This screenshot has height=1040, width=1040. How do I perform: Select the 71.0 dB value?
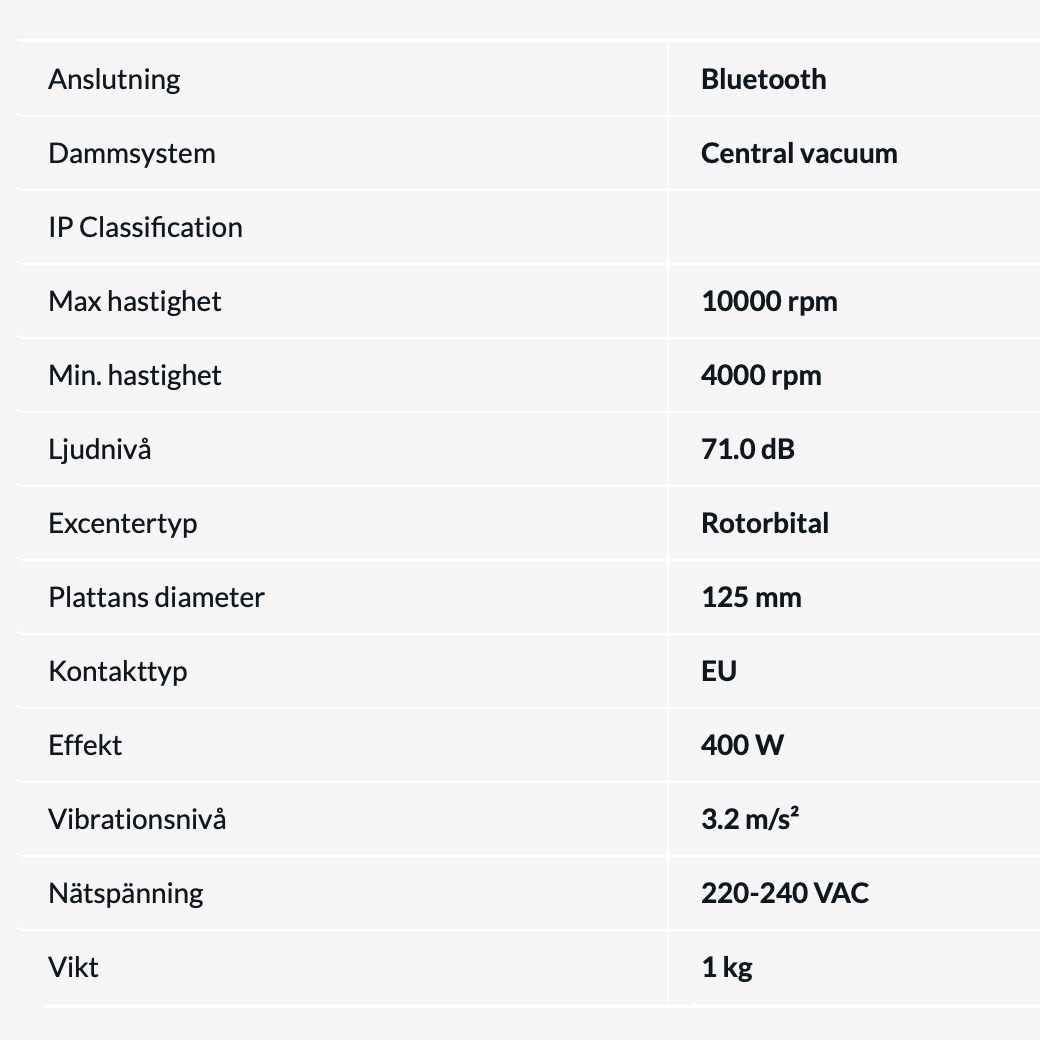point(748,450)
